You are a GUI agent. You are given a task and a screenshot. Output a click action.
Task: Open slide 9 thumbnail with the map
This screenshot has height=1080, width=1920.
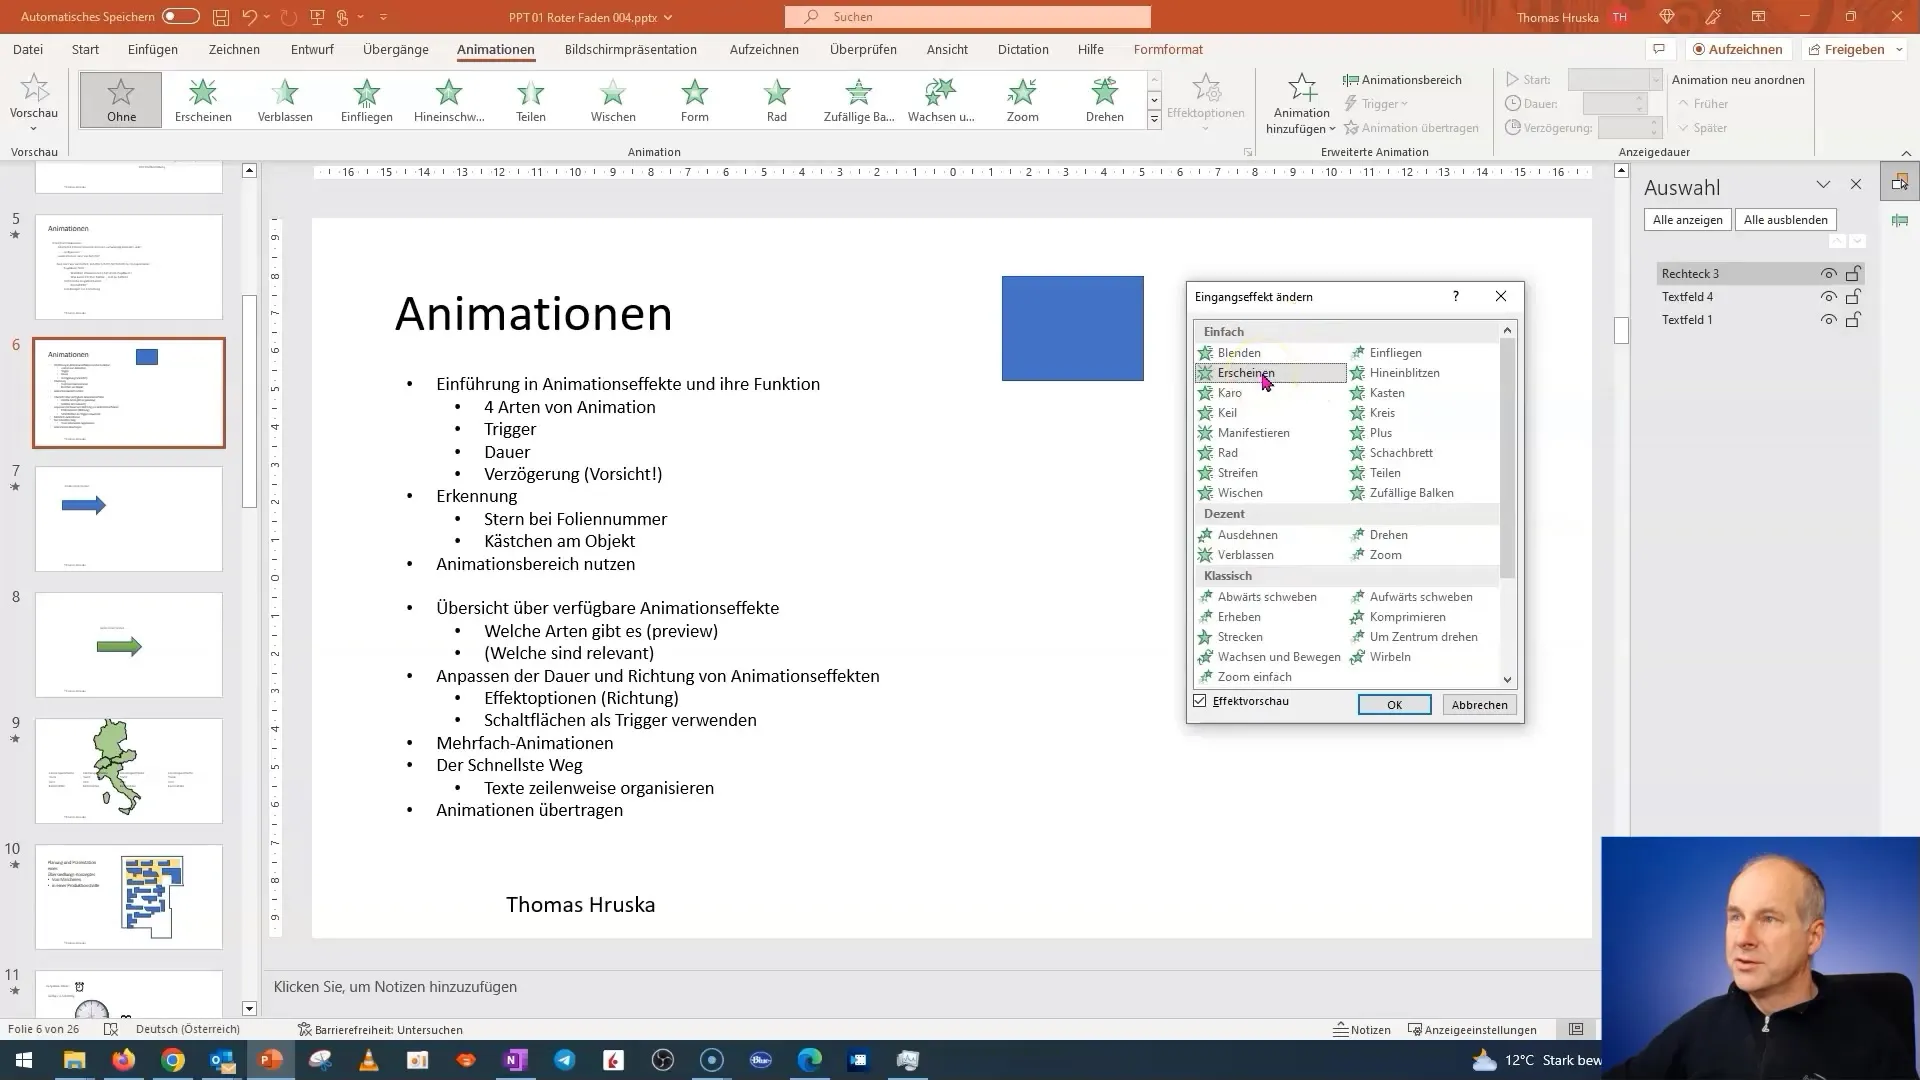pos(129,771)
